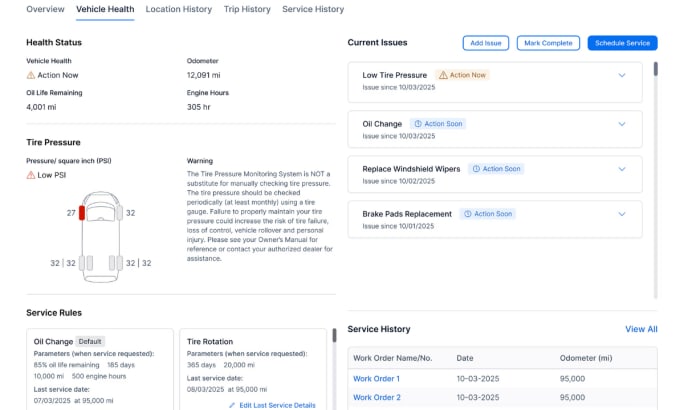Click View All for Service History

point(641,329)
